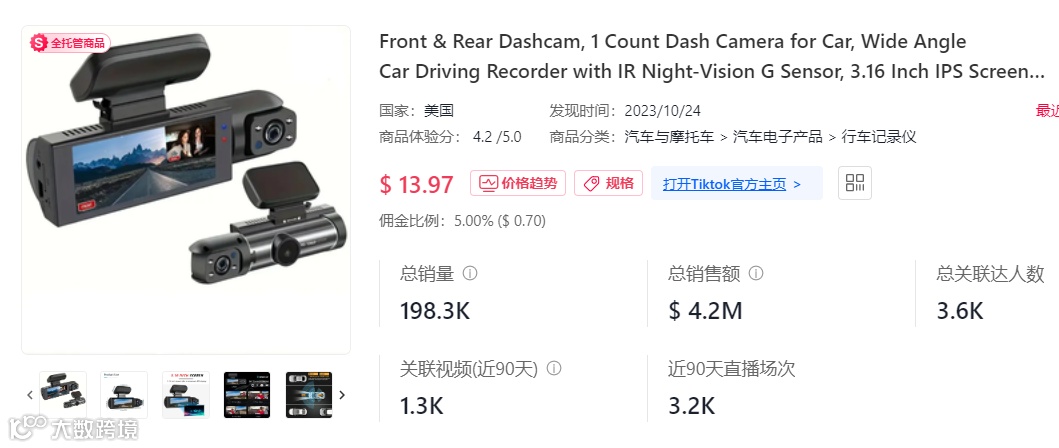This screenshot has height=448, width=1059.
Task: Click info icon next to 总销售额
Action: point(756,274)
